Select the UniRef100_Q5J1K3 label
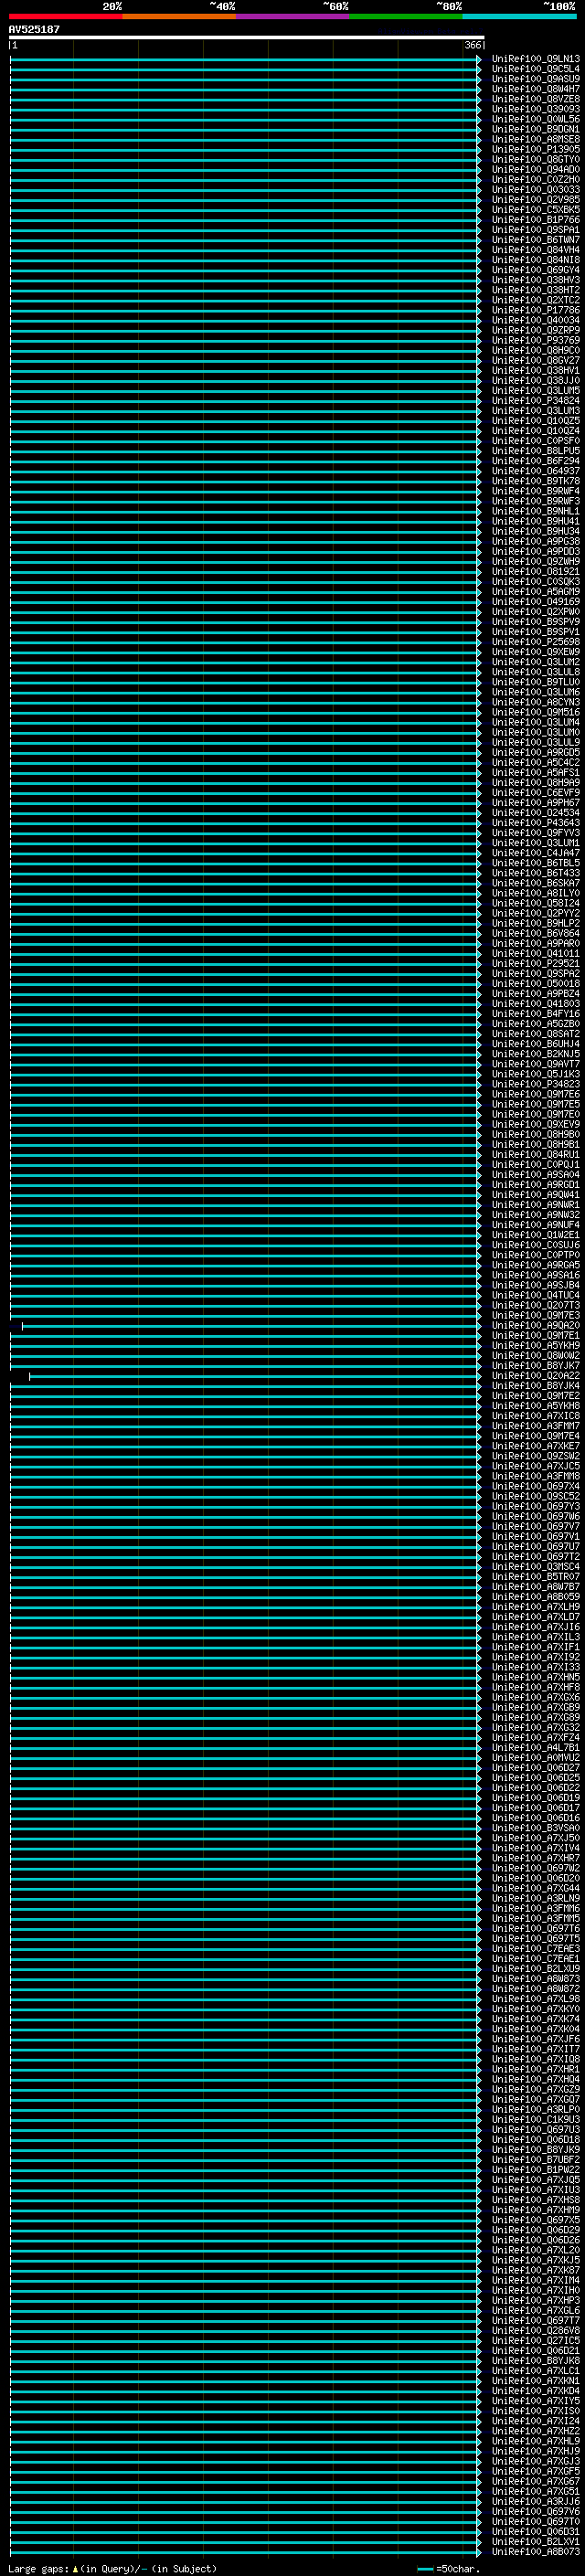 (x=535, y=1075)
